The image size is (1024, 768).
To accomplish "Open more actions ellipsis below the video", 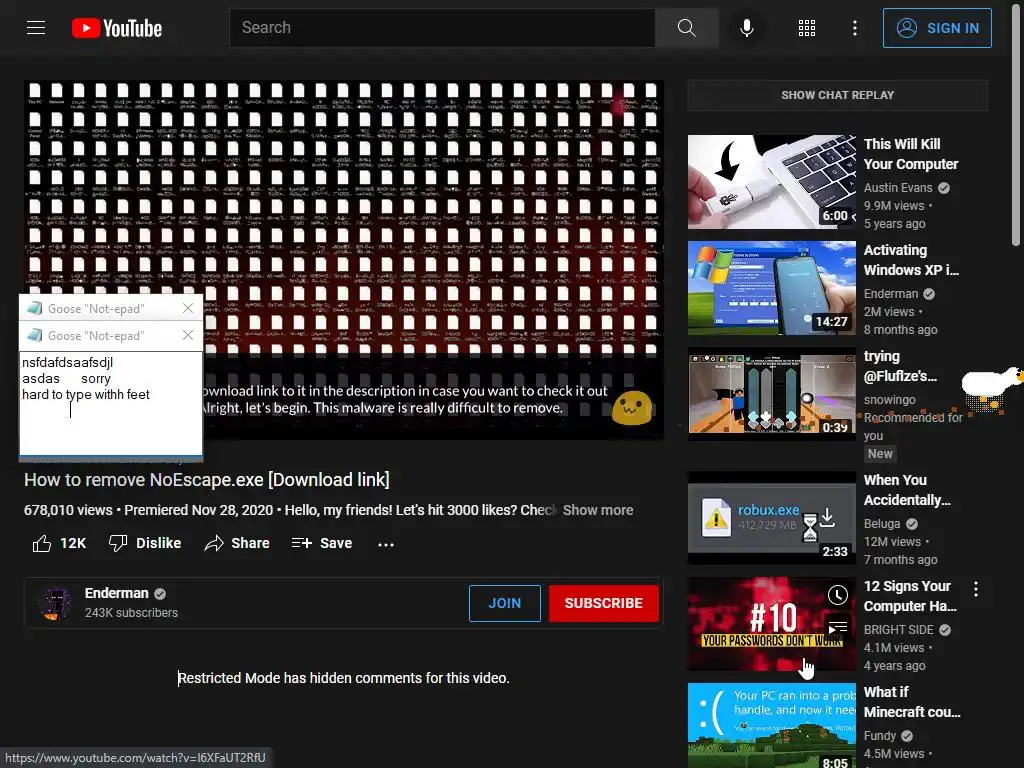I will click(386, 544).
